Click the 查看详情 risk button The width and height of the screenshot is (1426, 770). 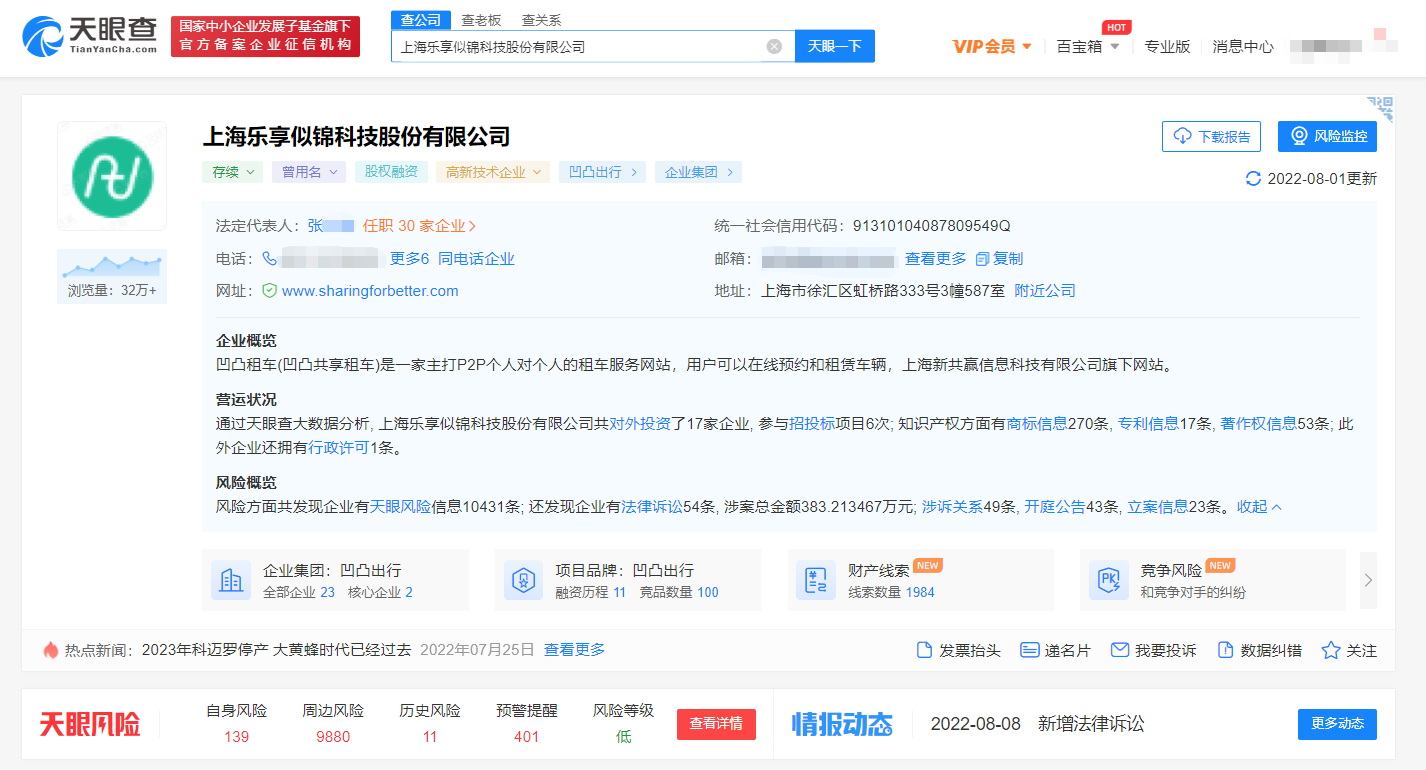point(716,724)
